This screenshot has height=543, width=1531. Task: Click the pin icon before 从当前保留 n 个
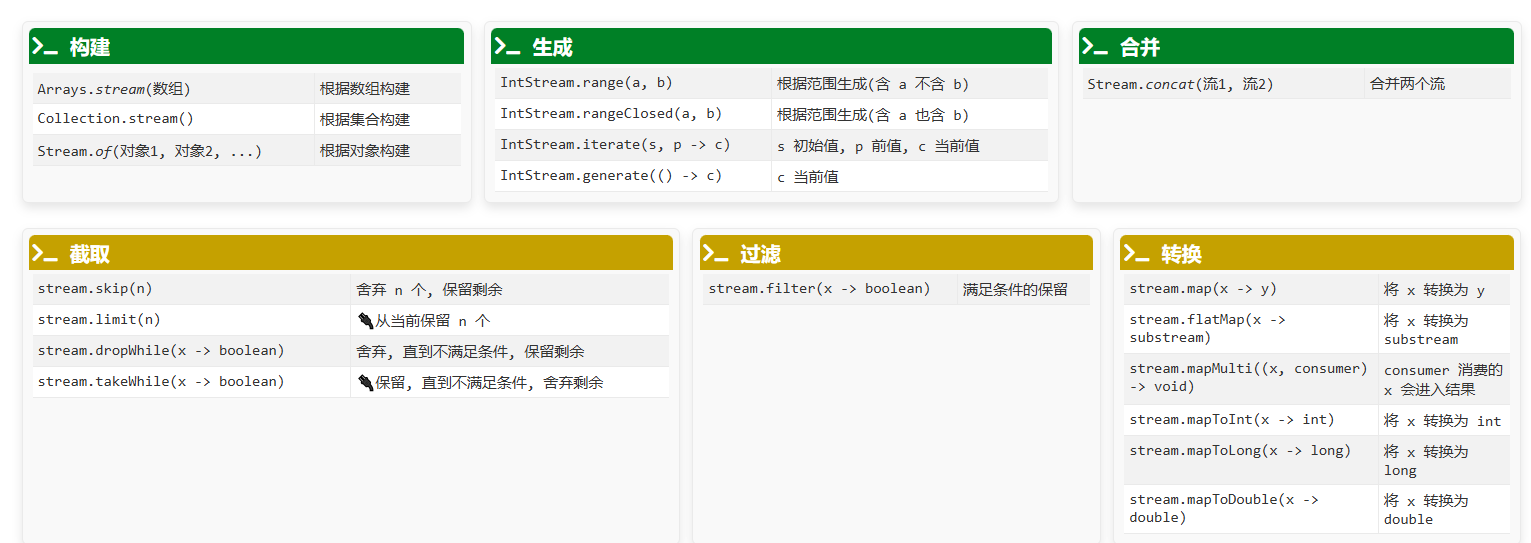pyautogui.click(x=365, y=321)
